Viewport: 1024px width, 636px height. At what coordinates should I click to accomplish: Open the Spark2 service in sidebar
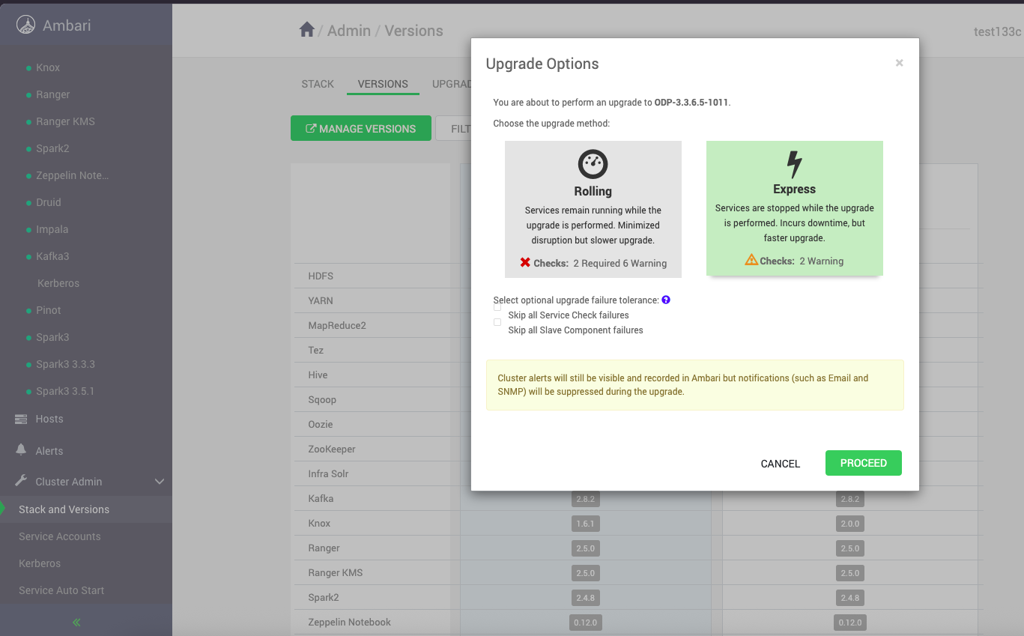click(x=52, y=148)
